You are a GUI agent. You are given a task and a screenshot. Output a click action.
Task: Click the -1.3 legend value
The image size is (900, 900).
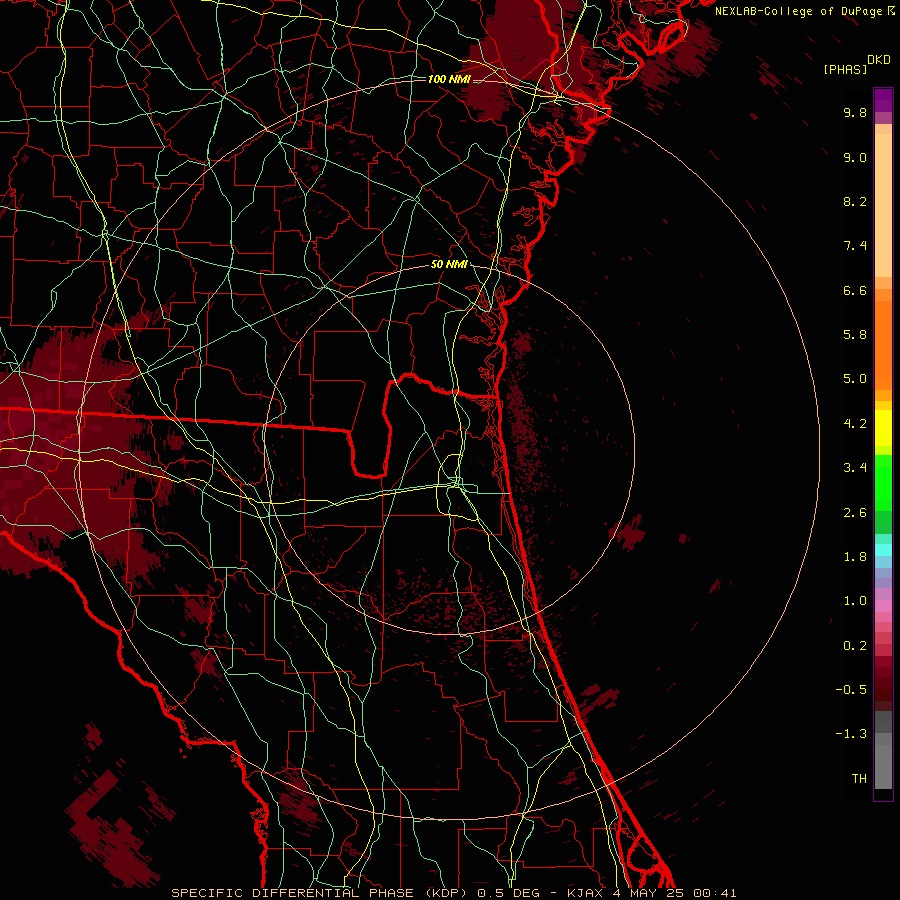coord(851,734)
